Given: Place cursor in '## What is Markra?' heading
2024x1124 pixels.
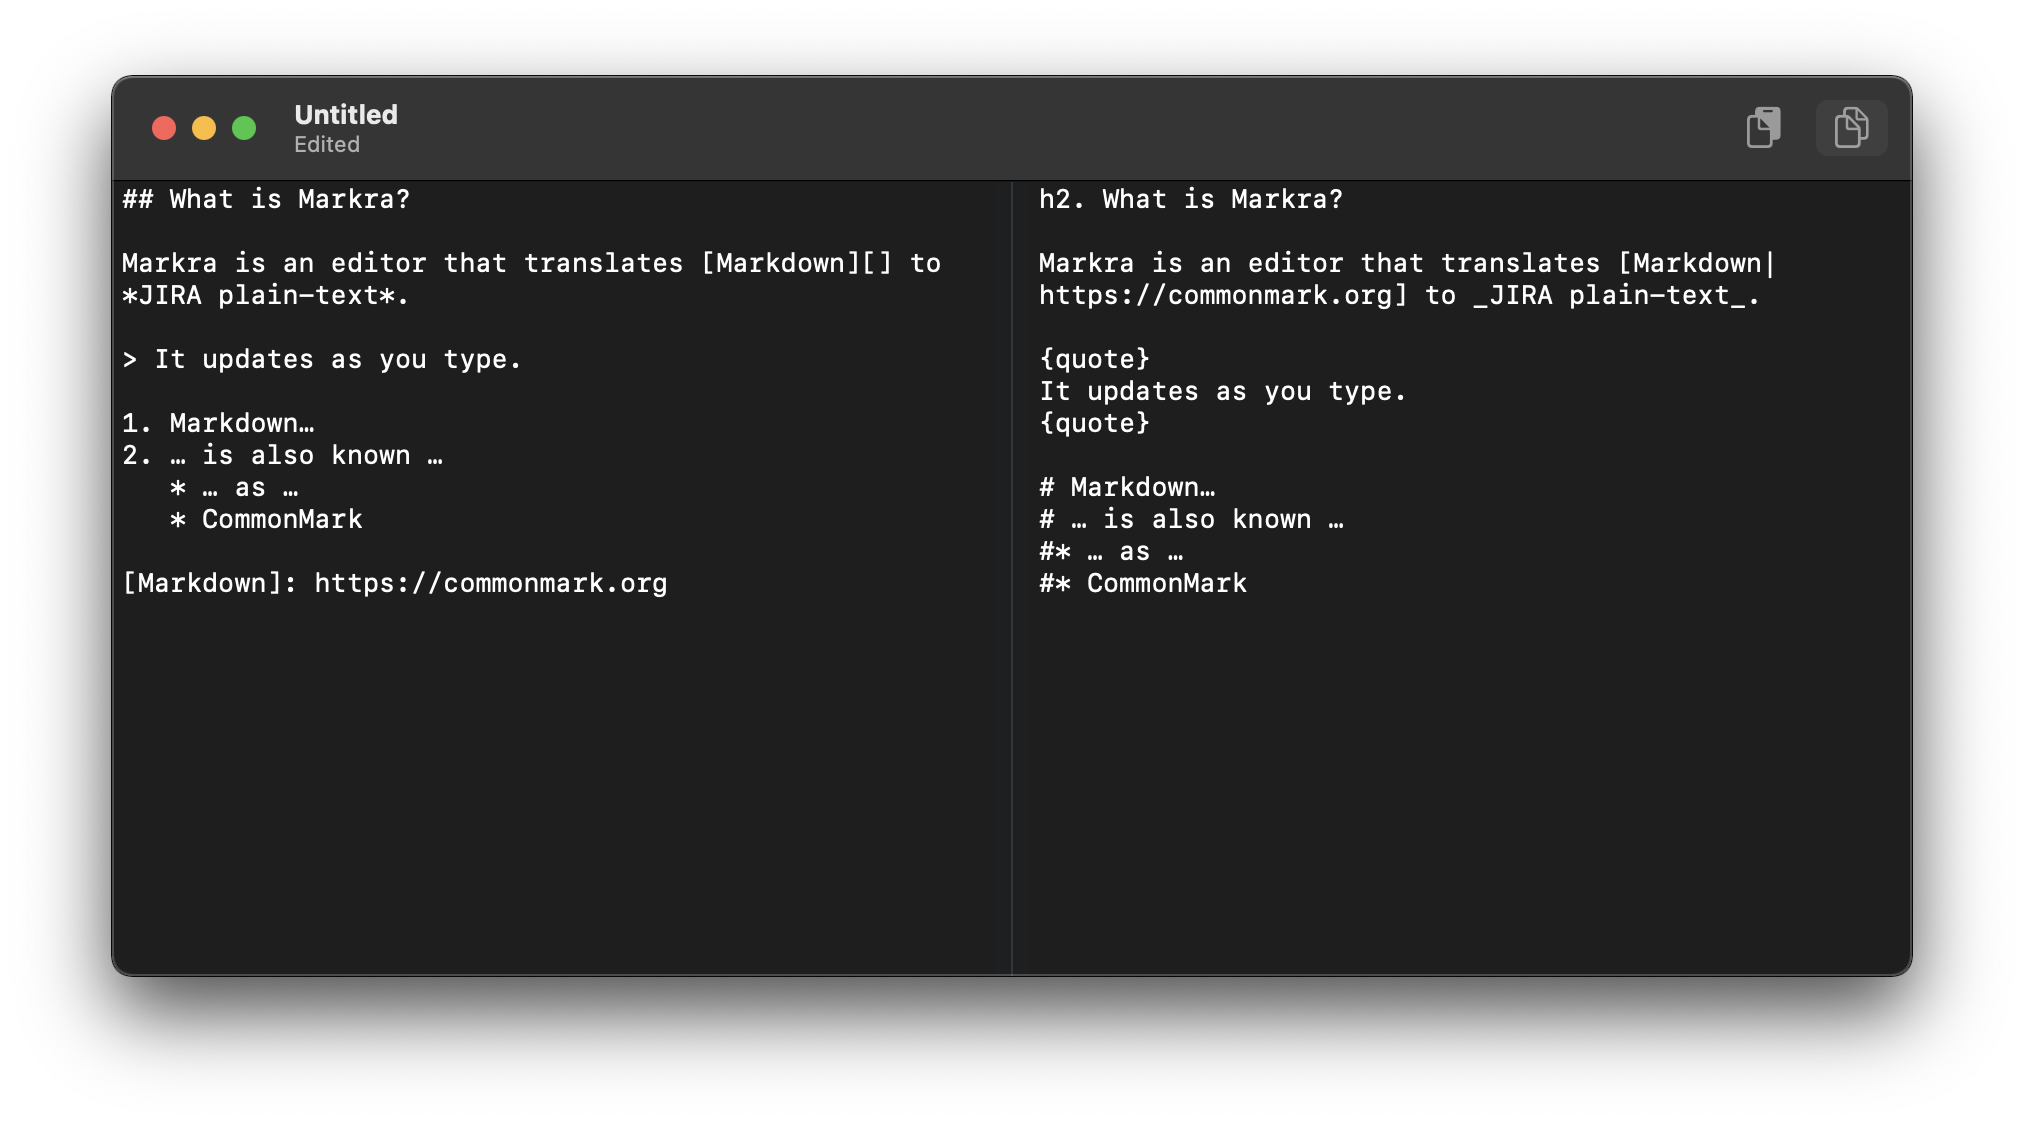Looking at the screenshot, I should pos(266,199).
